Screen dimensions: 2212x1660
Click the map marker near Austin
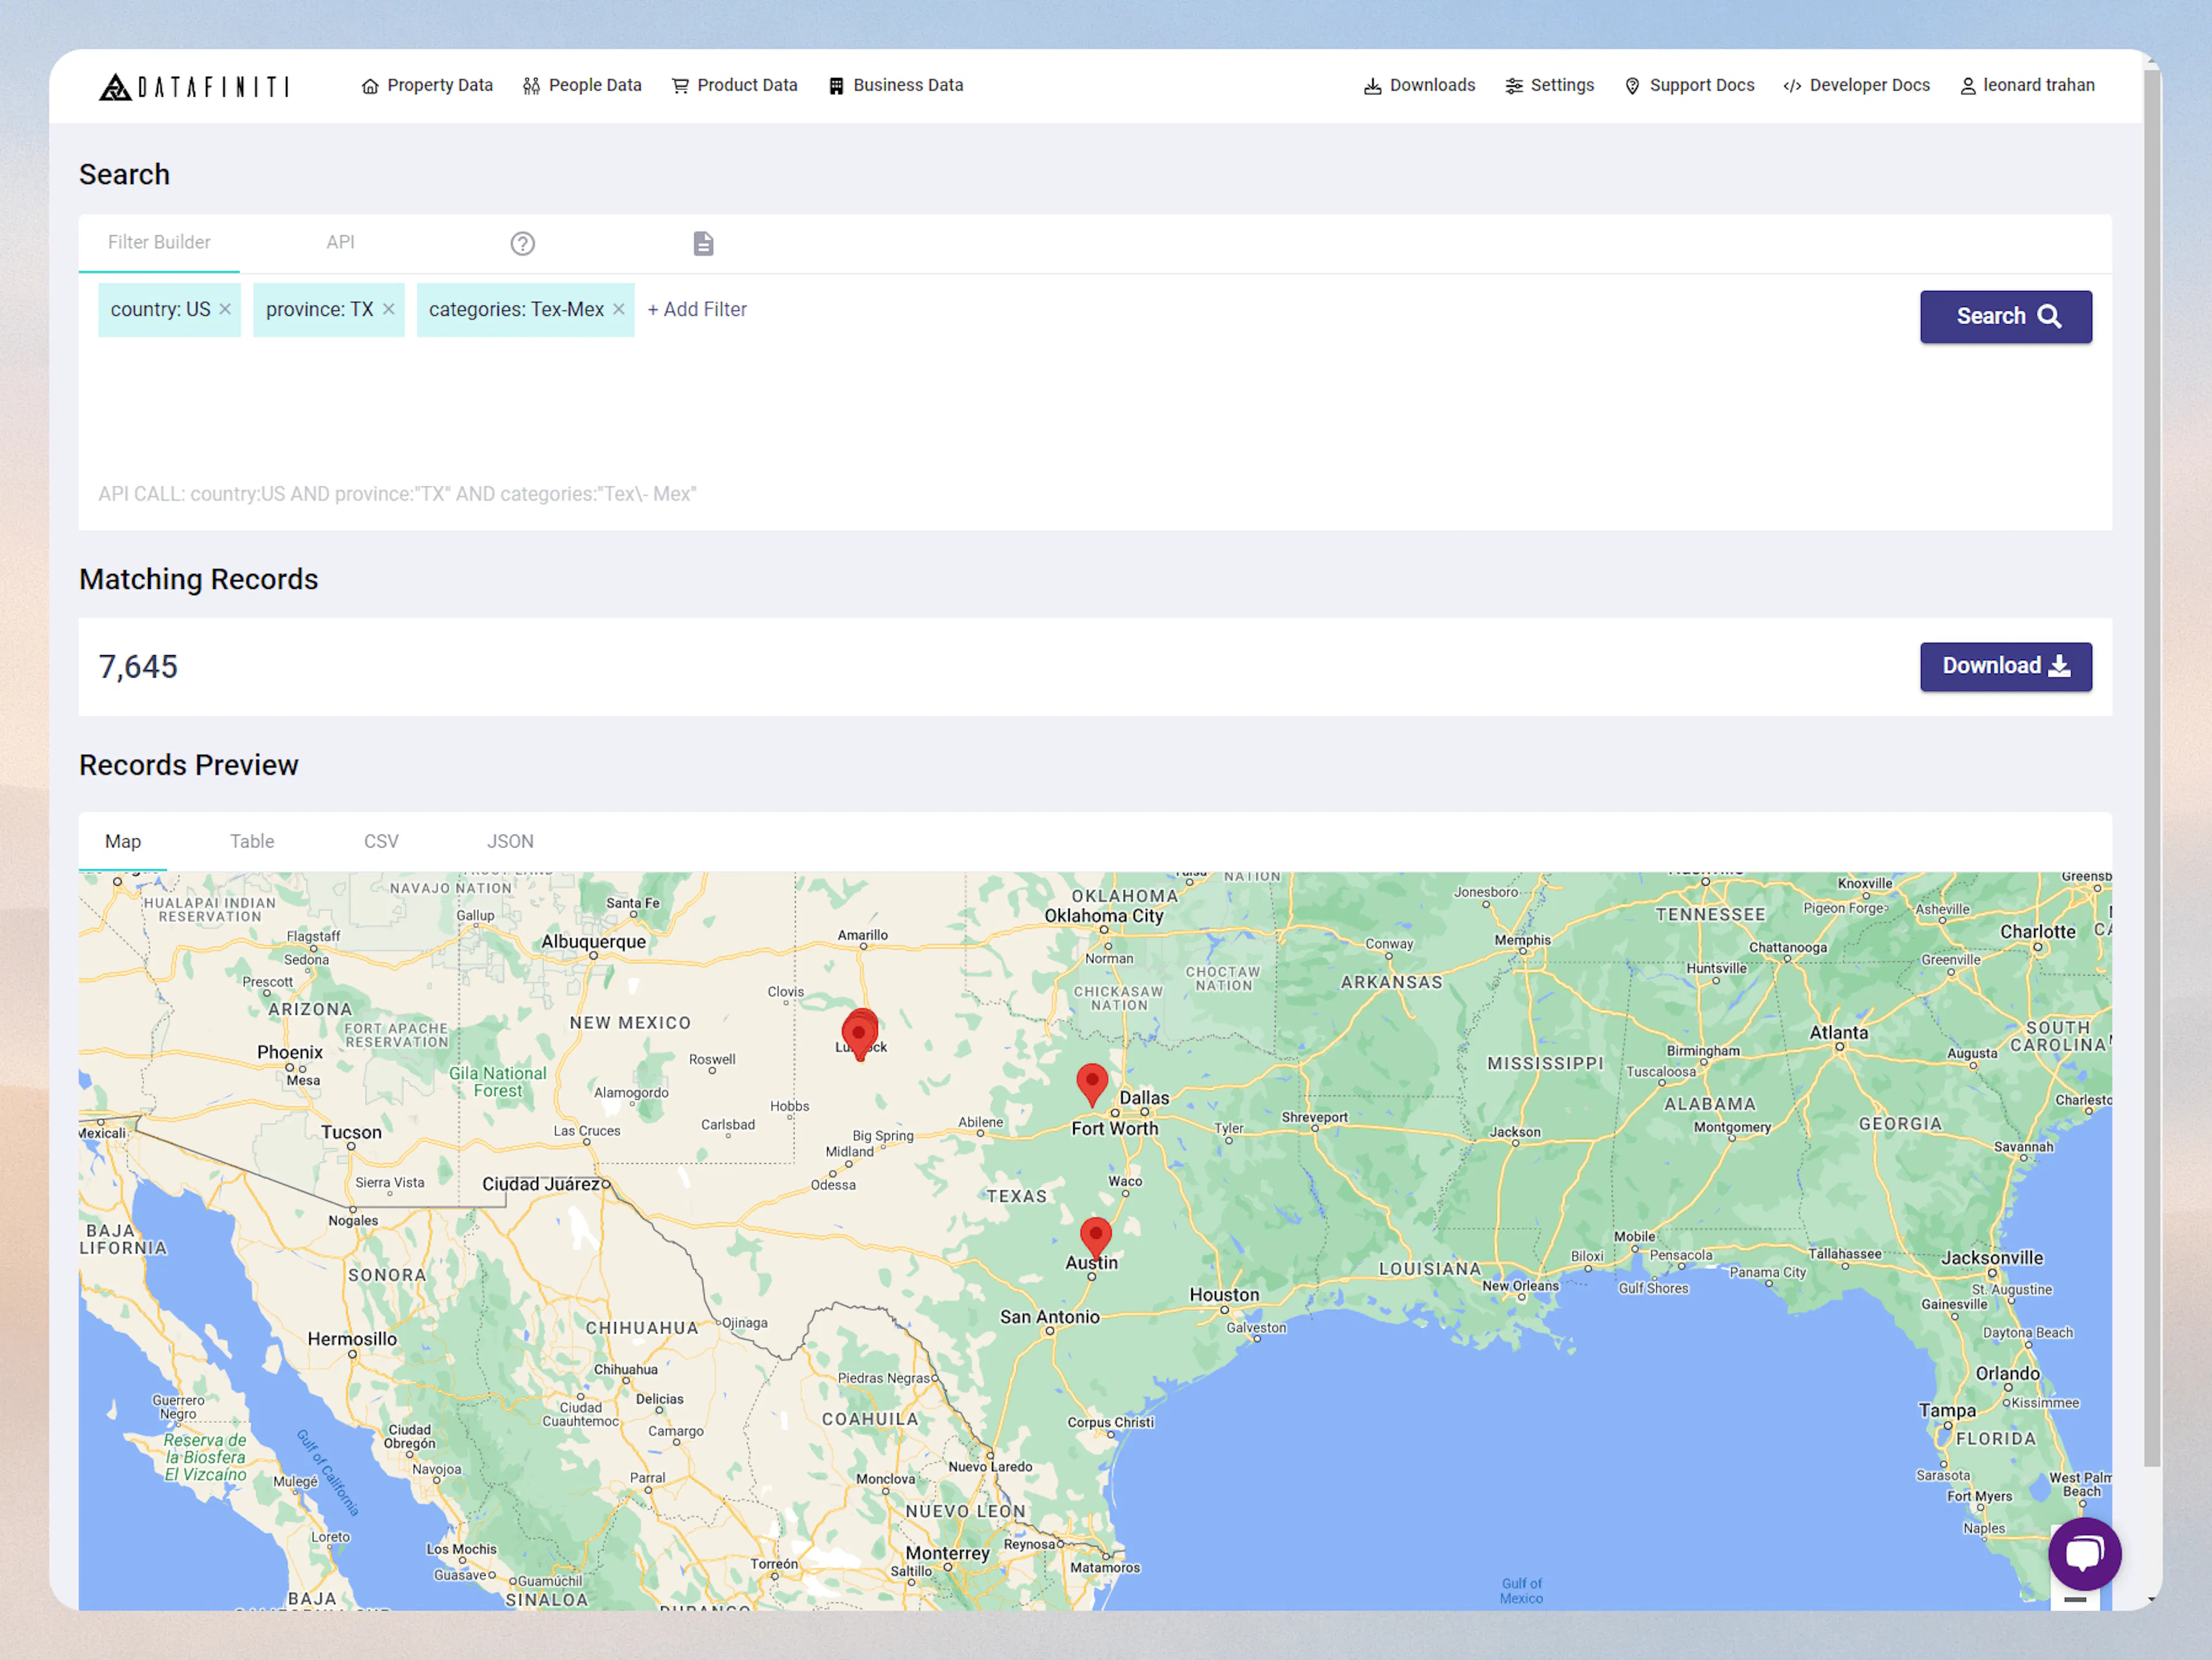[x=1095, y=1235]
